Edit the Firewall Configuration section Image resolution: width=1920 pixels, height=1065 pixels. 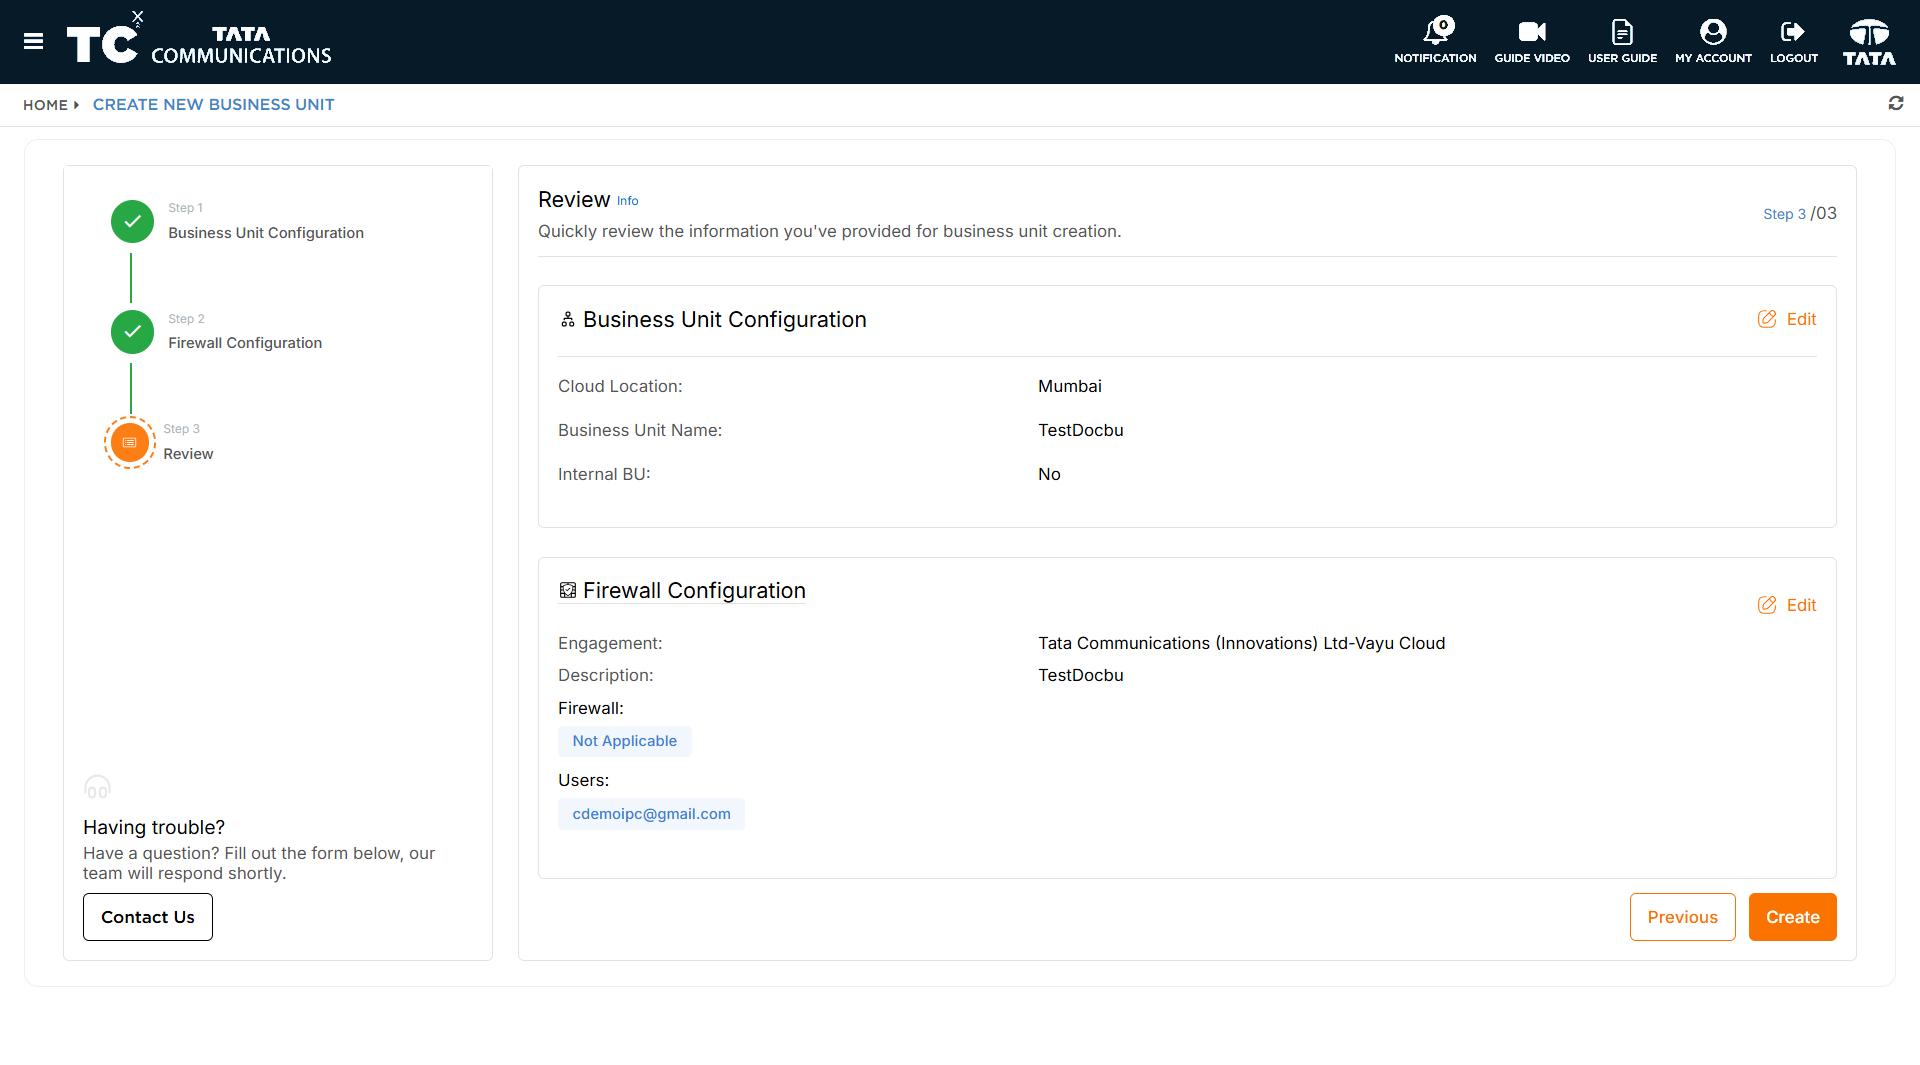pos(1787,605)
